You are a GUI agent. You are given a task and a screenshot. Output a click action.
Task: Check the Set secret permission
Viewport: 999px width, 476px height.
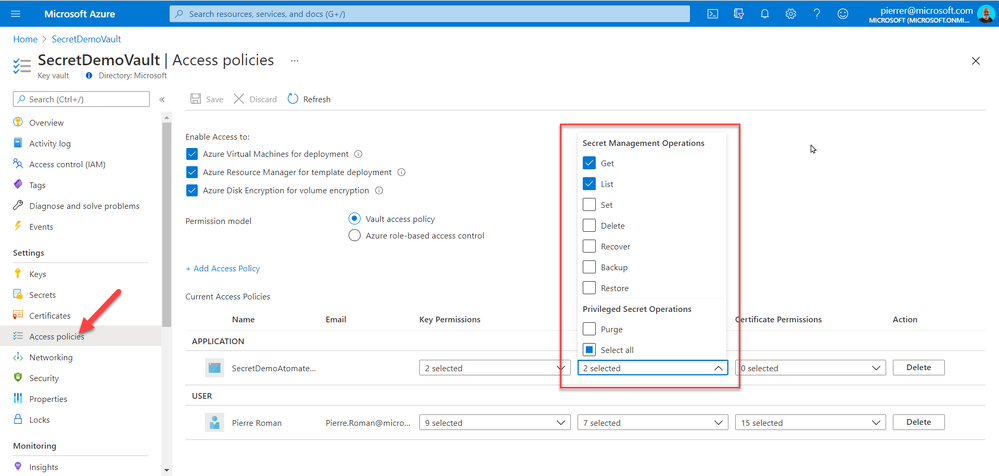589,205
